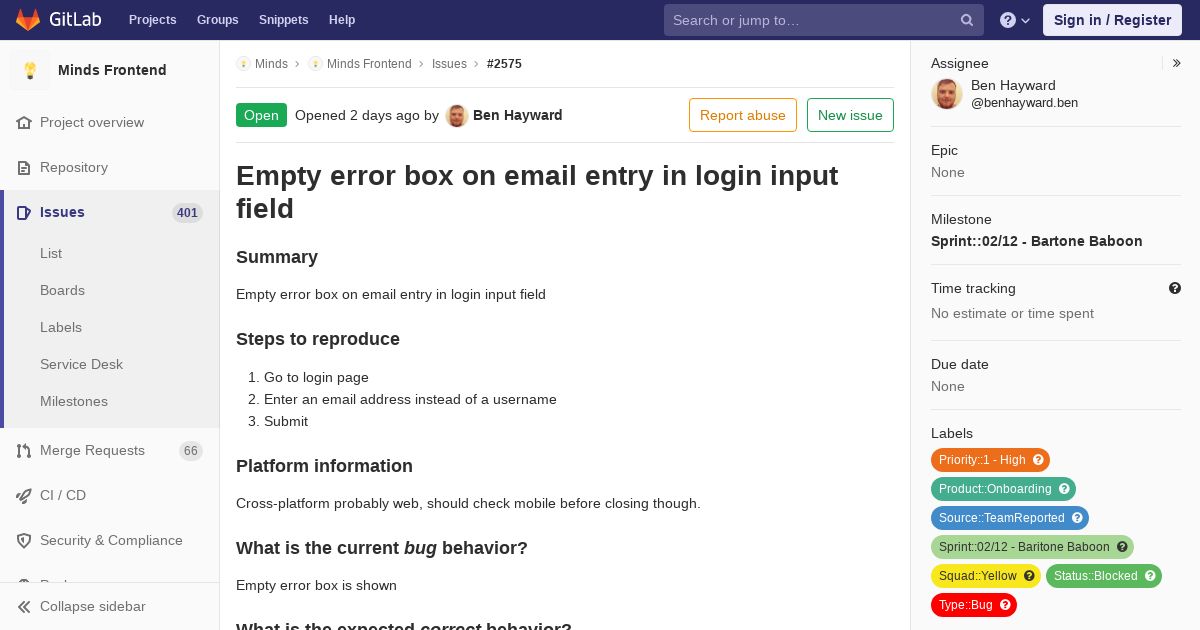Click Issues breadcrumb link
The width and height of the screenshot is (1200, 630).
449,64
